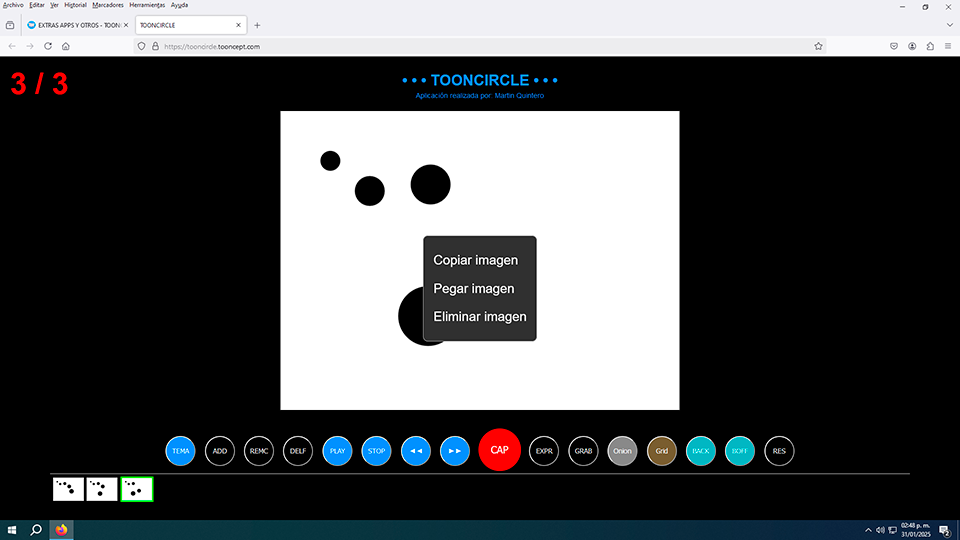960x540 pixels.
Task: Expand the list all tabs chevron
Action: coord(949,24)
